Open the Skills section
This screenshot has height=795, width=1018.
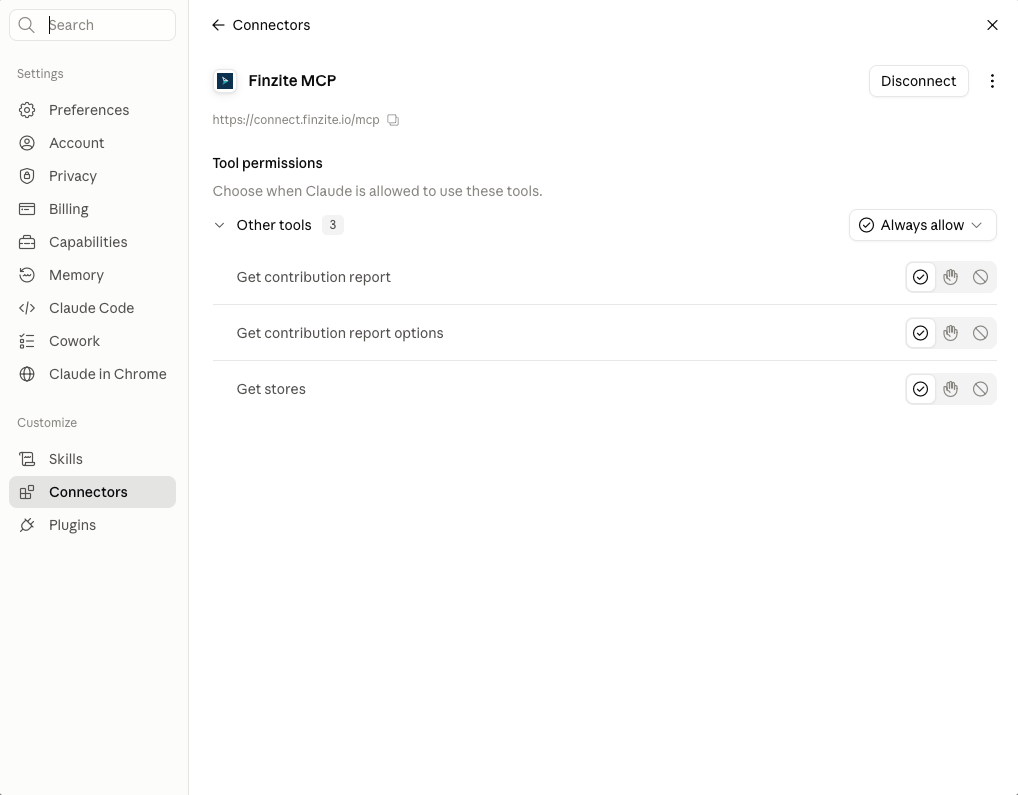(92, 459)
